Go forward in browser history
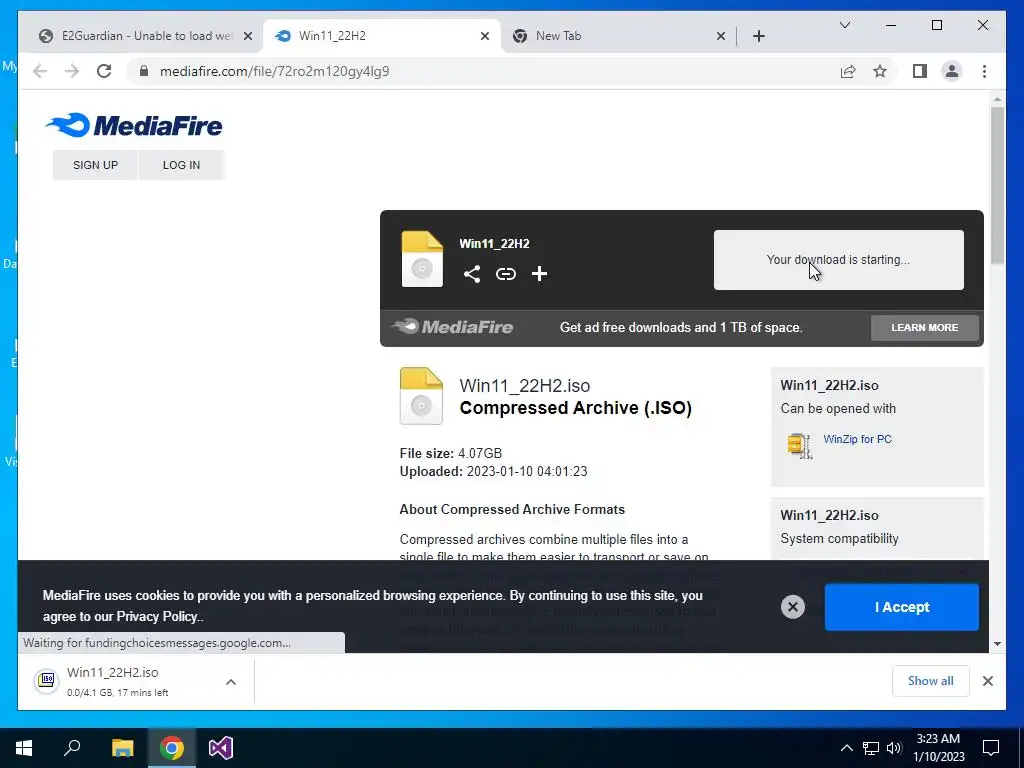This screenshot has height=768, width=1024. coord(72,71)
